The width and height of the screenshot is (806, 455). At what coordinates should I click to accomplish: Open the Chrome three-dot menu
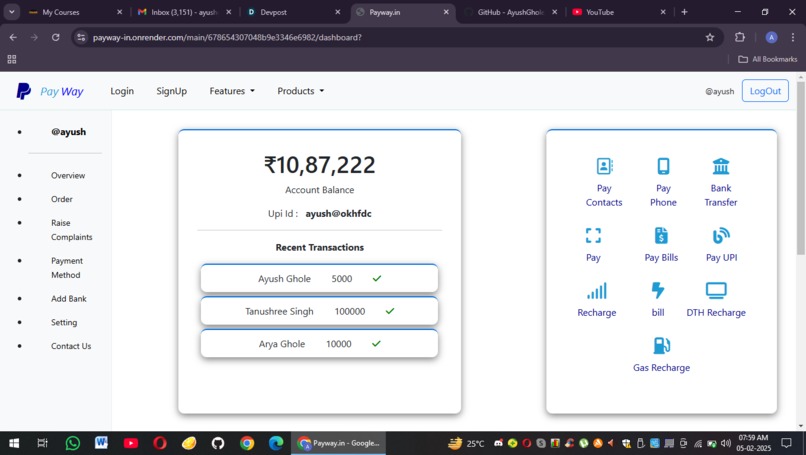[793, 37]
